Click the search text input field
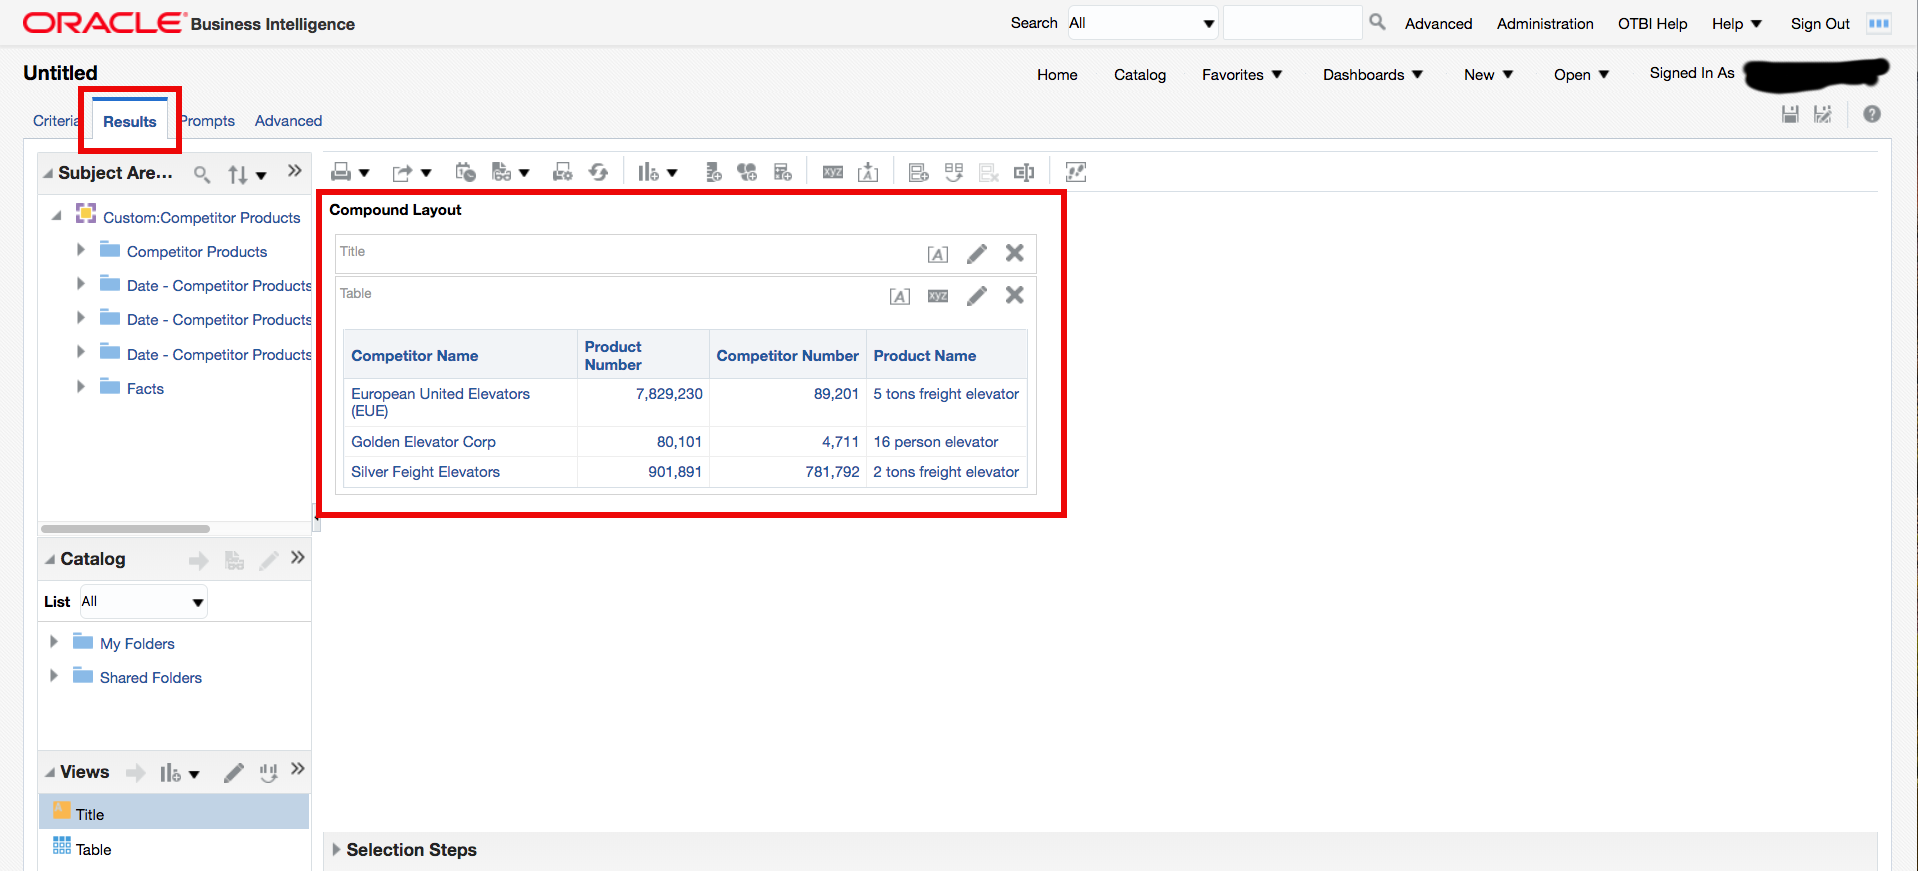Screen dimensions: 1918x871 1291,23
